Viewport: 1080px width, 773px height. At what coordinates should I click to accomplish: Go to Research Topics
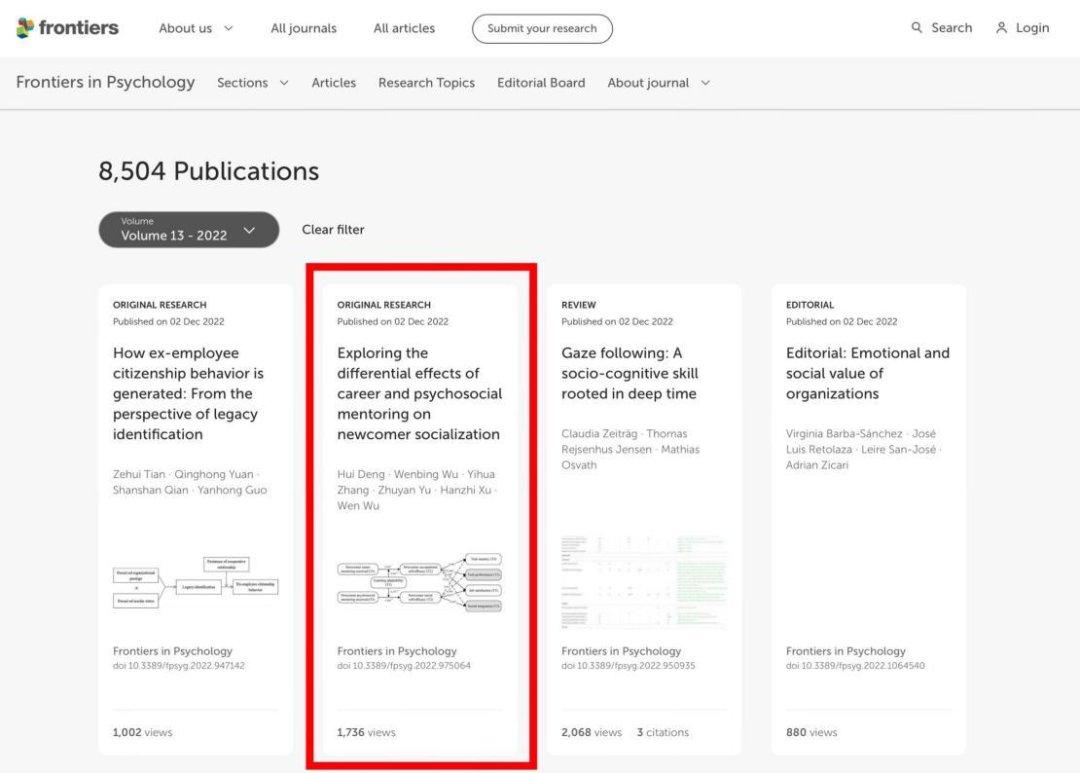point(426,83)
